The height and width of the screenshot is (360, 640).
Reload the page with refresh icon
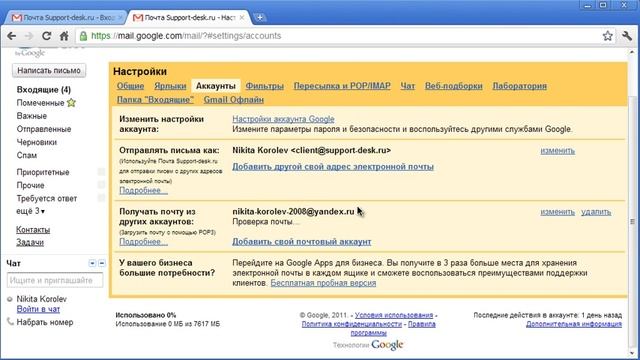point(47,36)
